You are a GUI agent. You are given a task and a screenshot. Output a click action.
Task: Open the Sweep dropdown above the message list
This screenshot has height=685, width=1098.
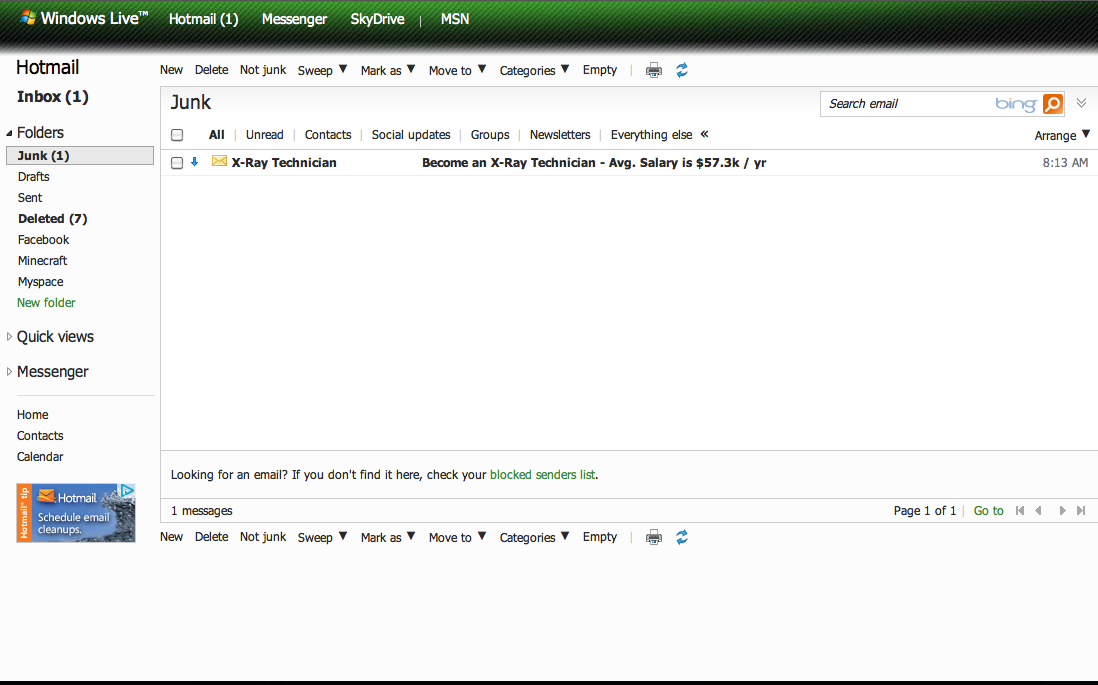point(322,70)
